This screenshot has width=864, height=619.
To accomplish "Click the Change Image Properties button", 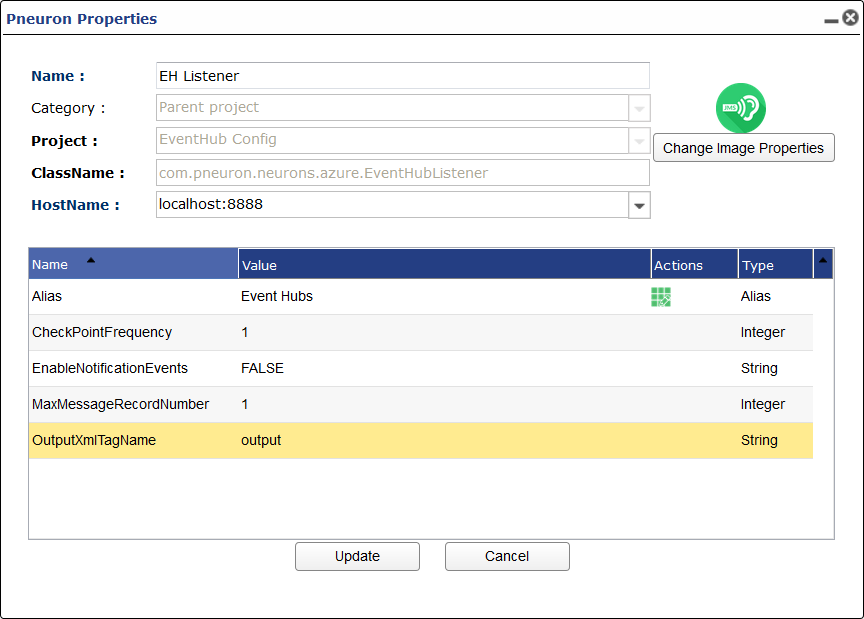I will 743,148.
